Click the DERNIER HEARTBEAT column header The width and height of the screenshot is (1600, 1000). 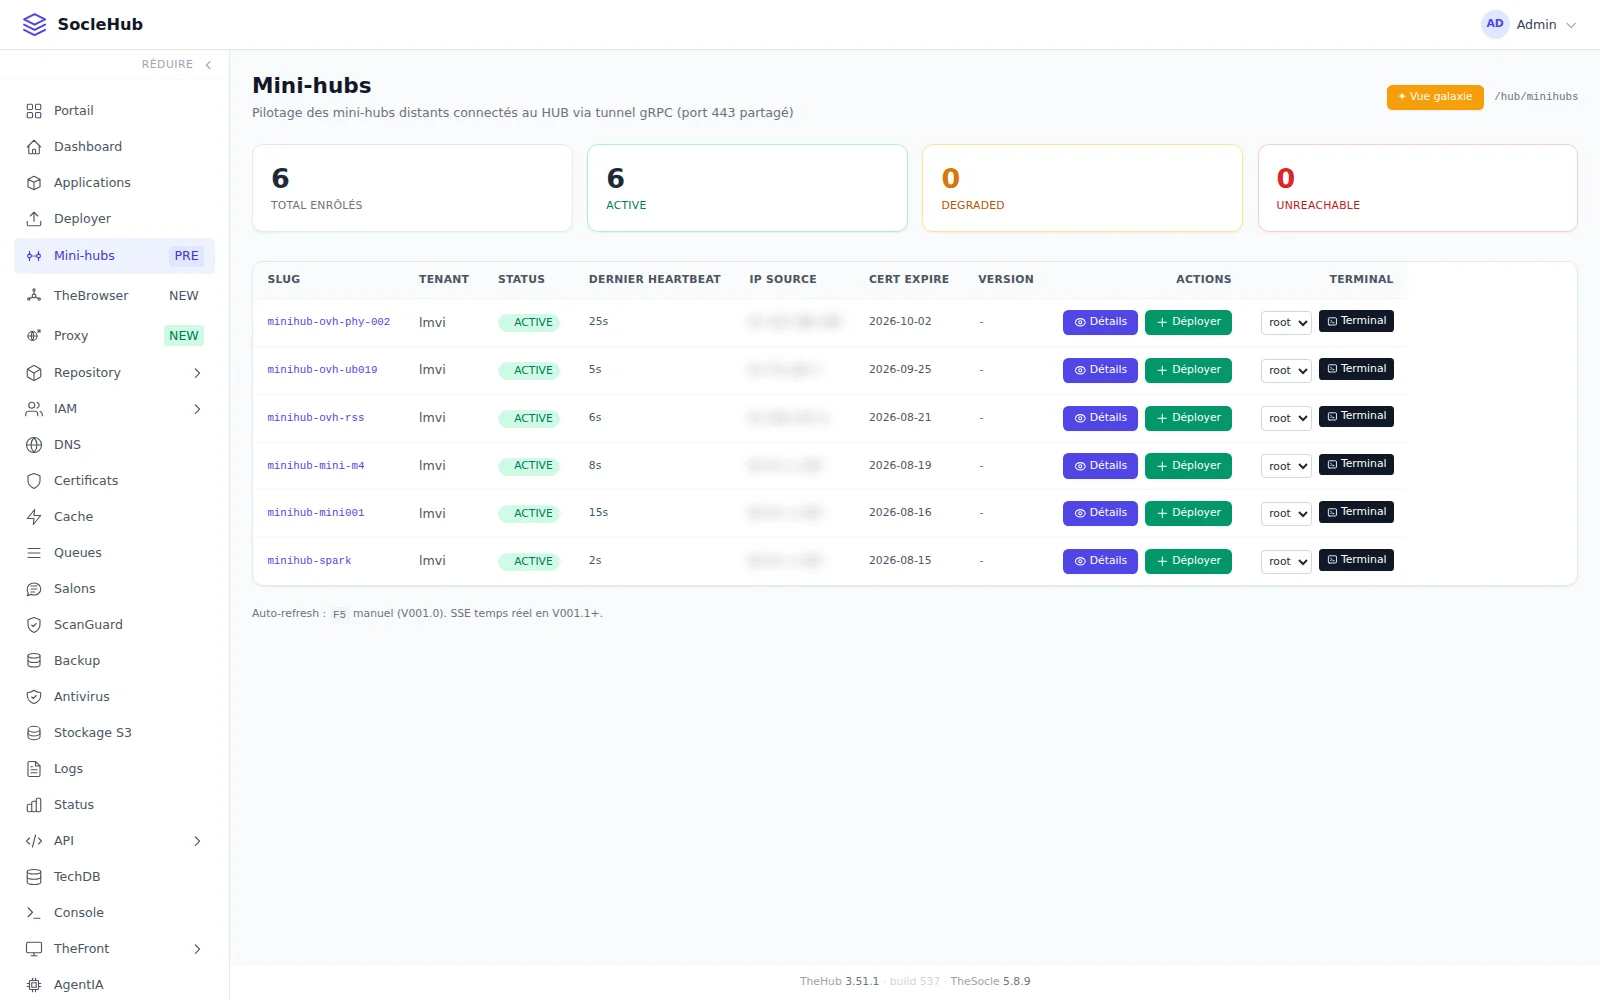point(655,280)
